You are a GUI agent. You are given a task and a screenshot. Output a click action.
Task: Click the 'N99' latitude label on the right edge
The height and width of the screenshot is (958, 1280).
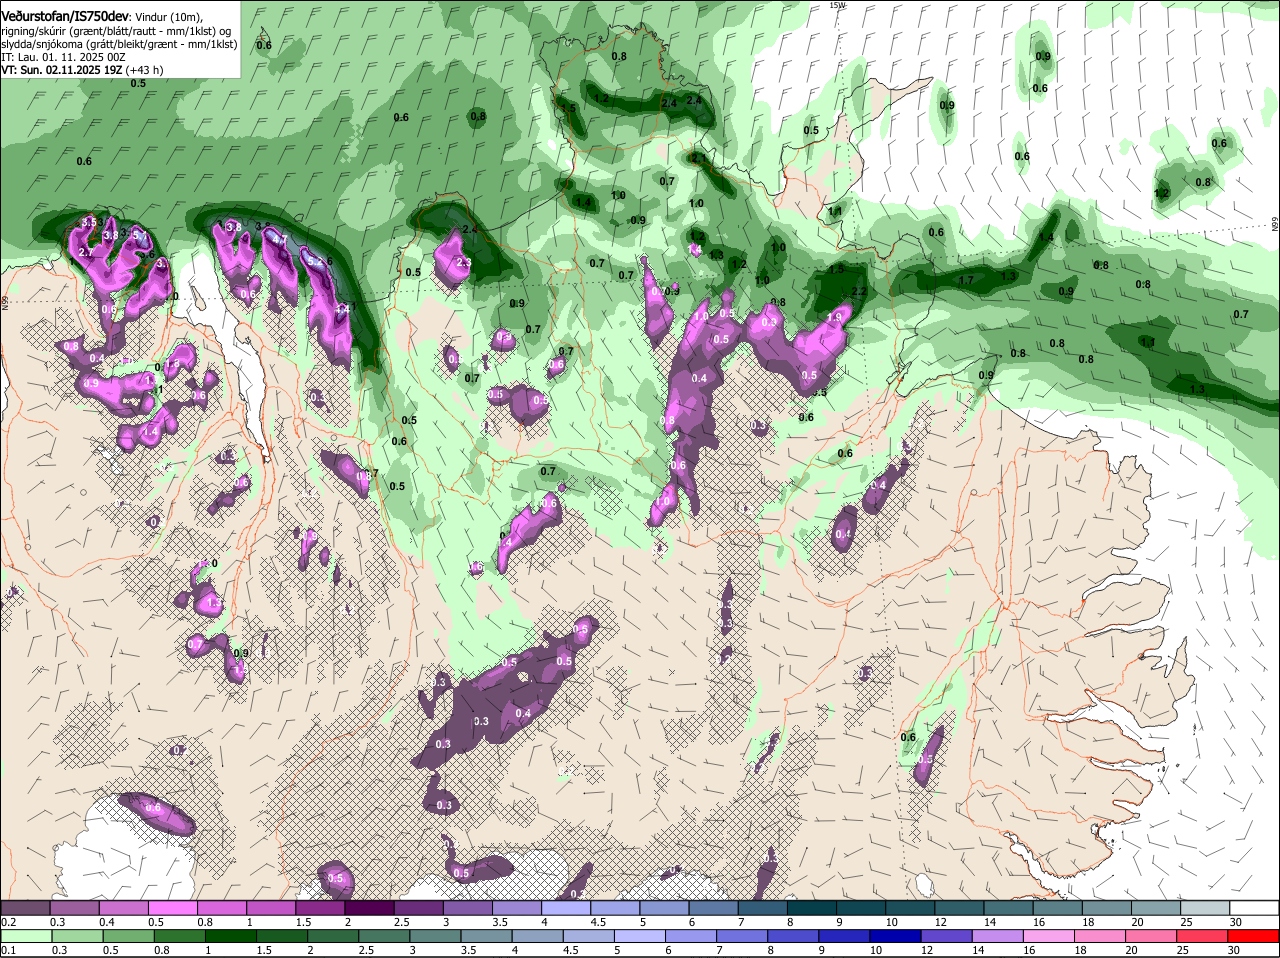[x=1275, y=225]
